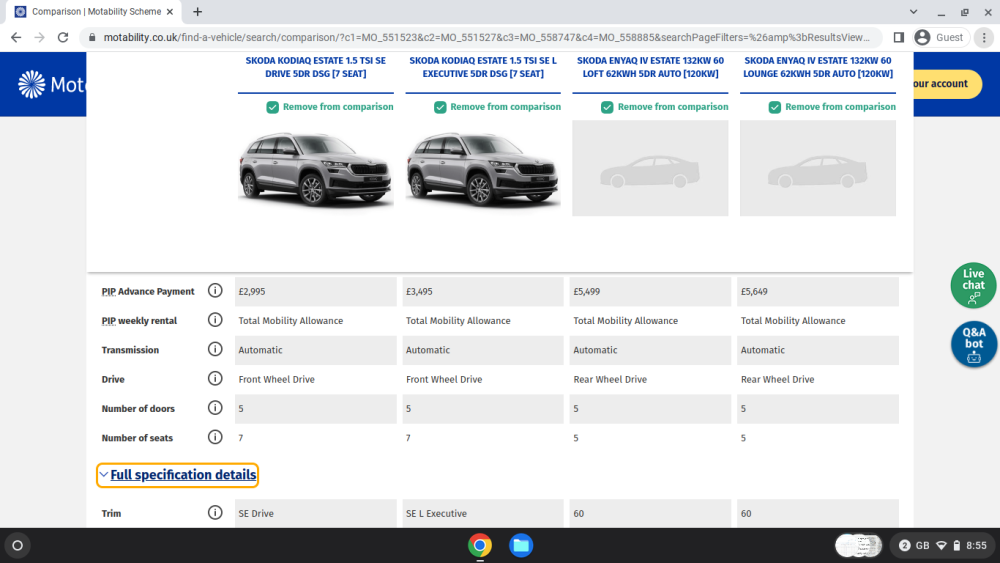This screenshot has height=563, width=1000.
Task: Click the PIP Advance Payment label
Action: tap(147, 291)
